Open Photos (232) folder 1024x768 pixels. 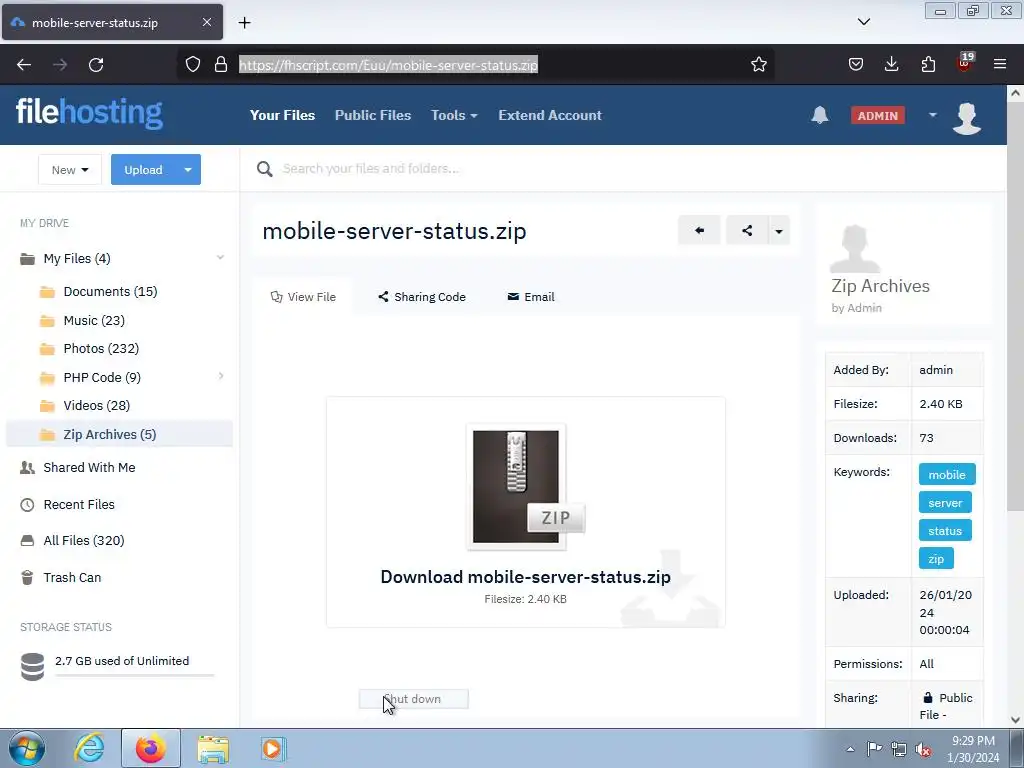101,349
